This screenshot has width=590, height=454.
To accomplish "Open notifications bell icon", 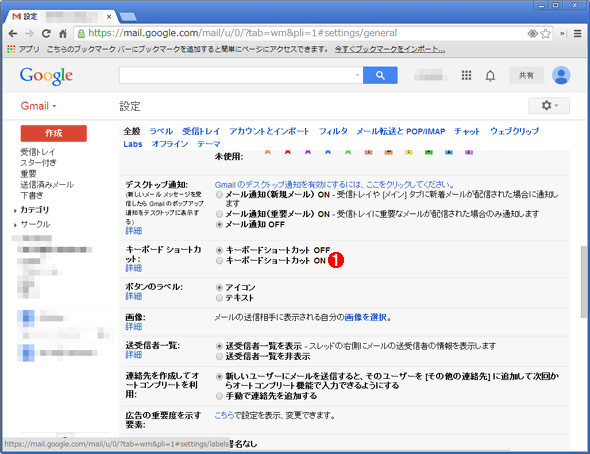I will [490, 76].
